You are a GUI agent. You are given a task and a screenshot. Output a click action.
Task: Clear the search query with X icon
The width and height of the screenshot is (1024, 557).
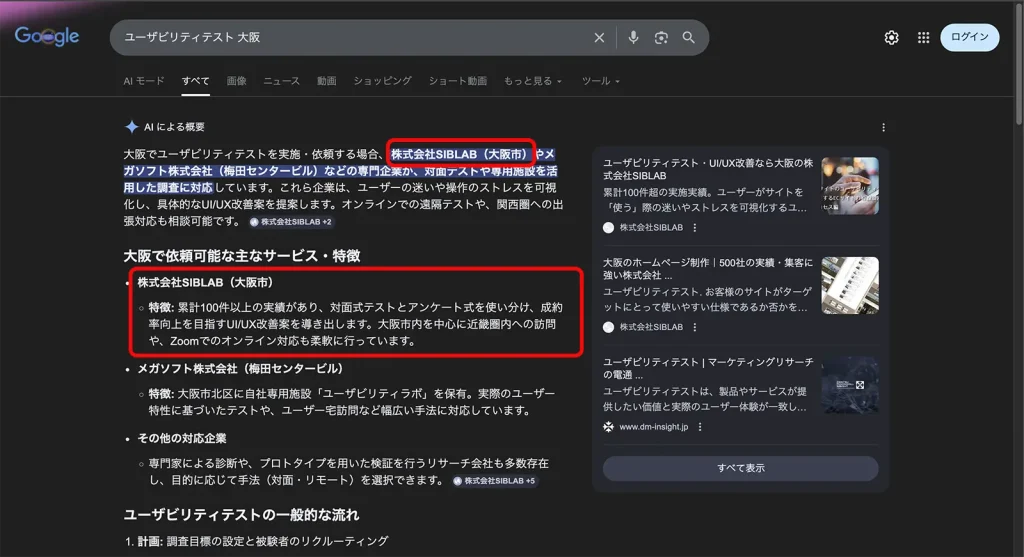coord(599,38)
